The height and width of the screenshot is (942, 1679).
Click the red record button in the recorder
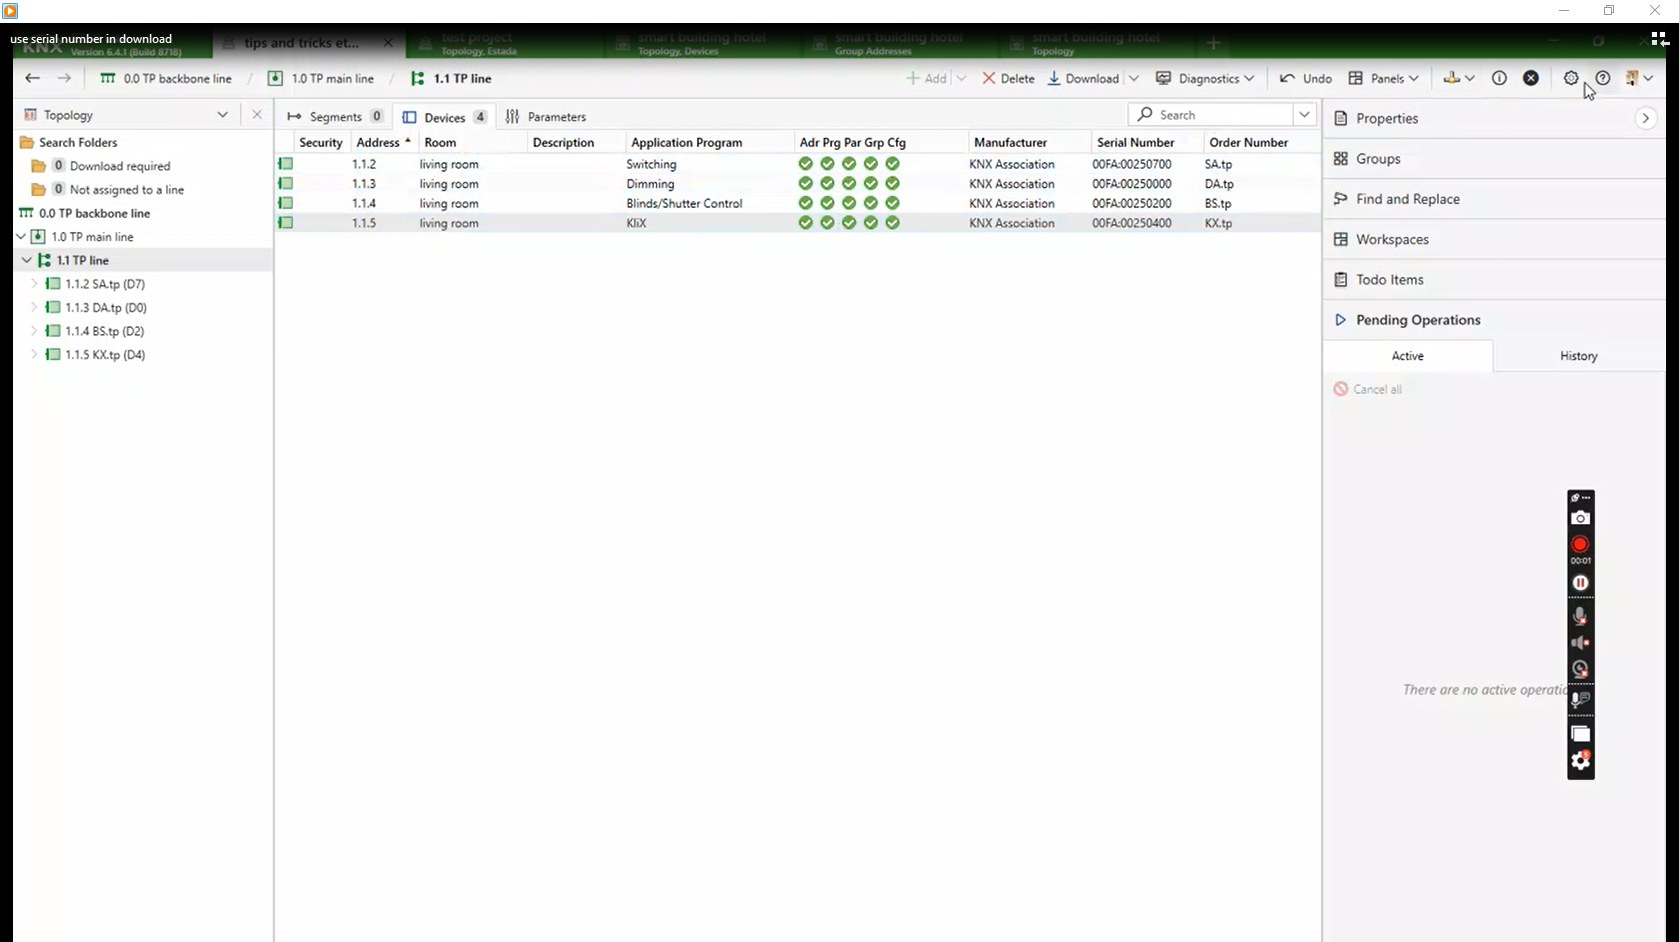coord(1580,545)
